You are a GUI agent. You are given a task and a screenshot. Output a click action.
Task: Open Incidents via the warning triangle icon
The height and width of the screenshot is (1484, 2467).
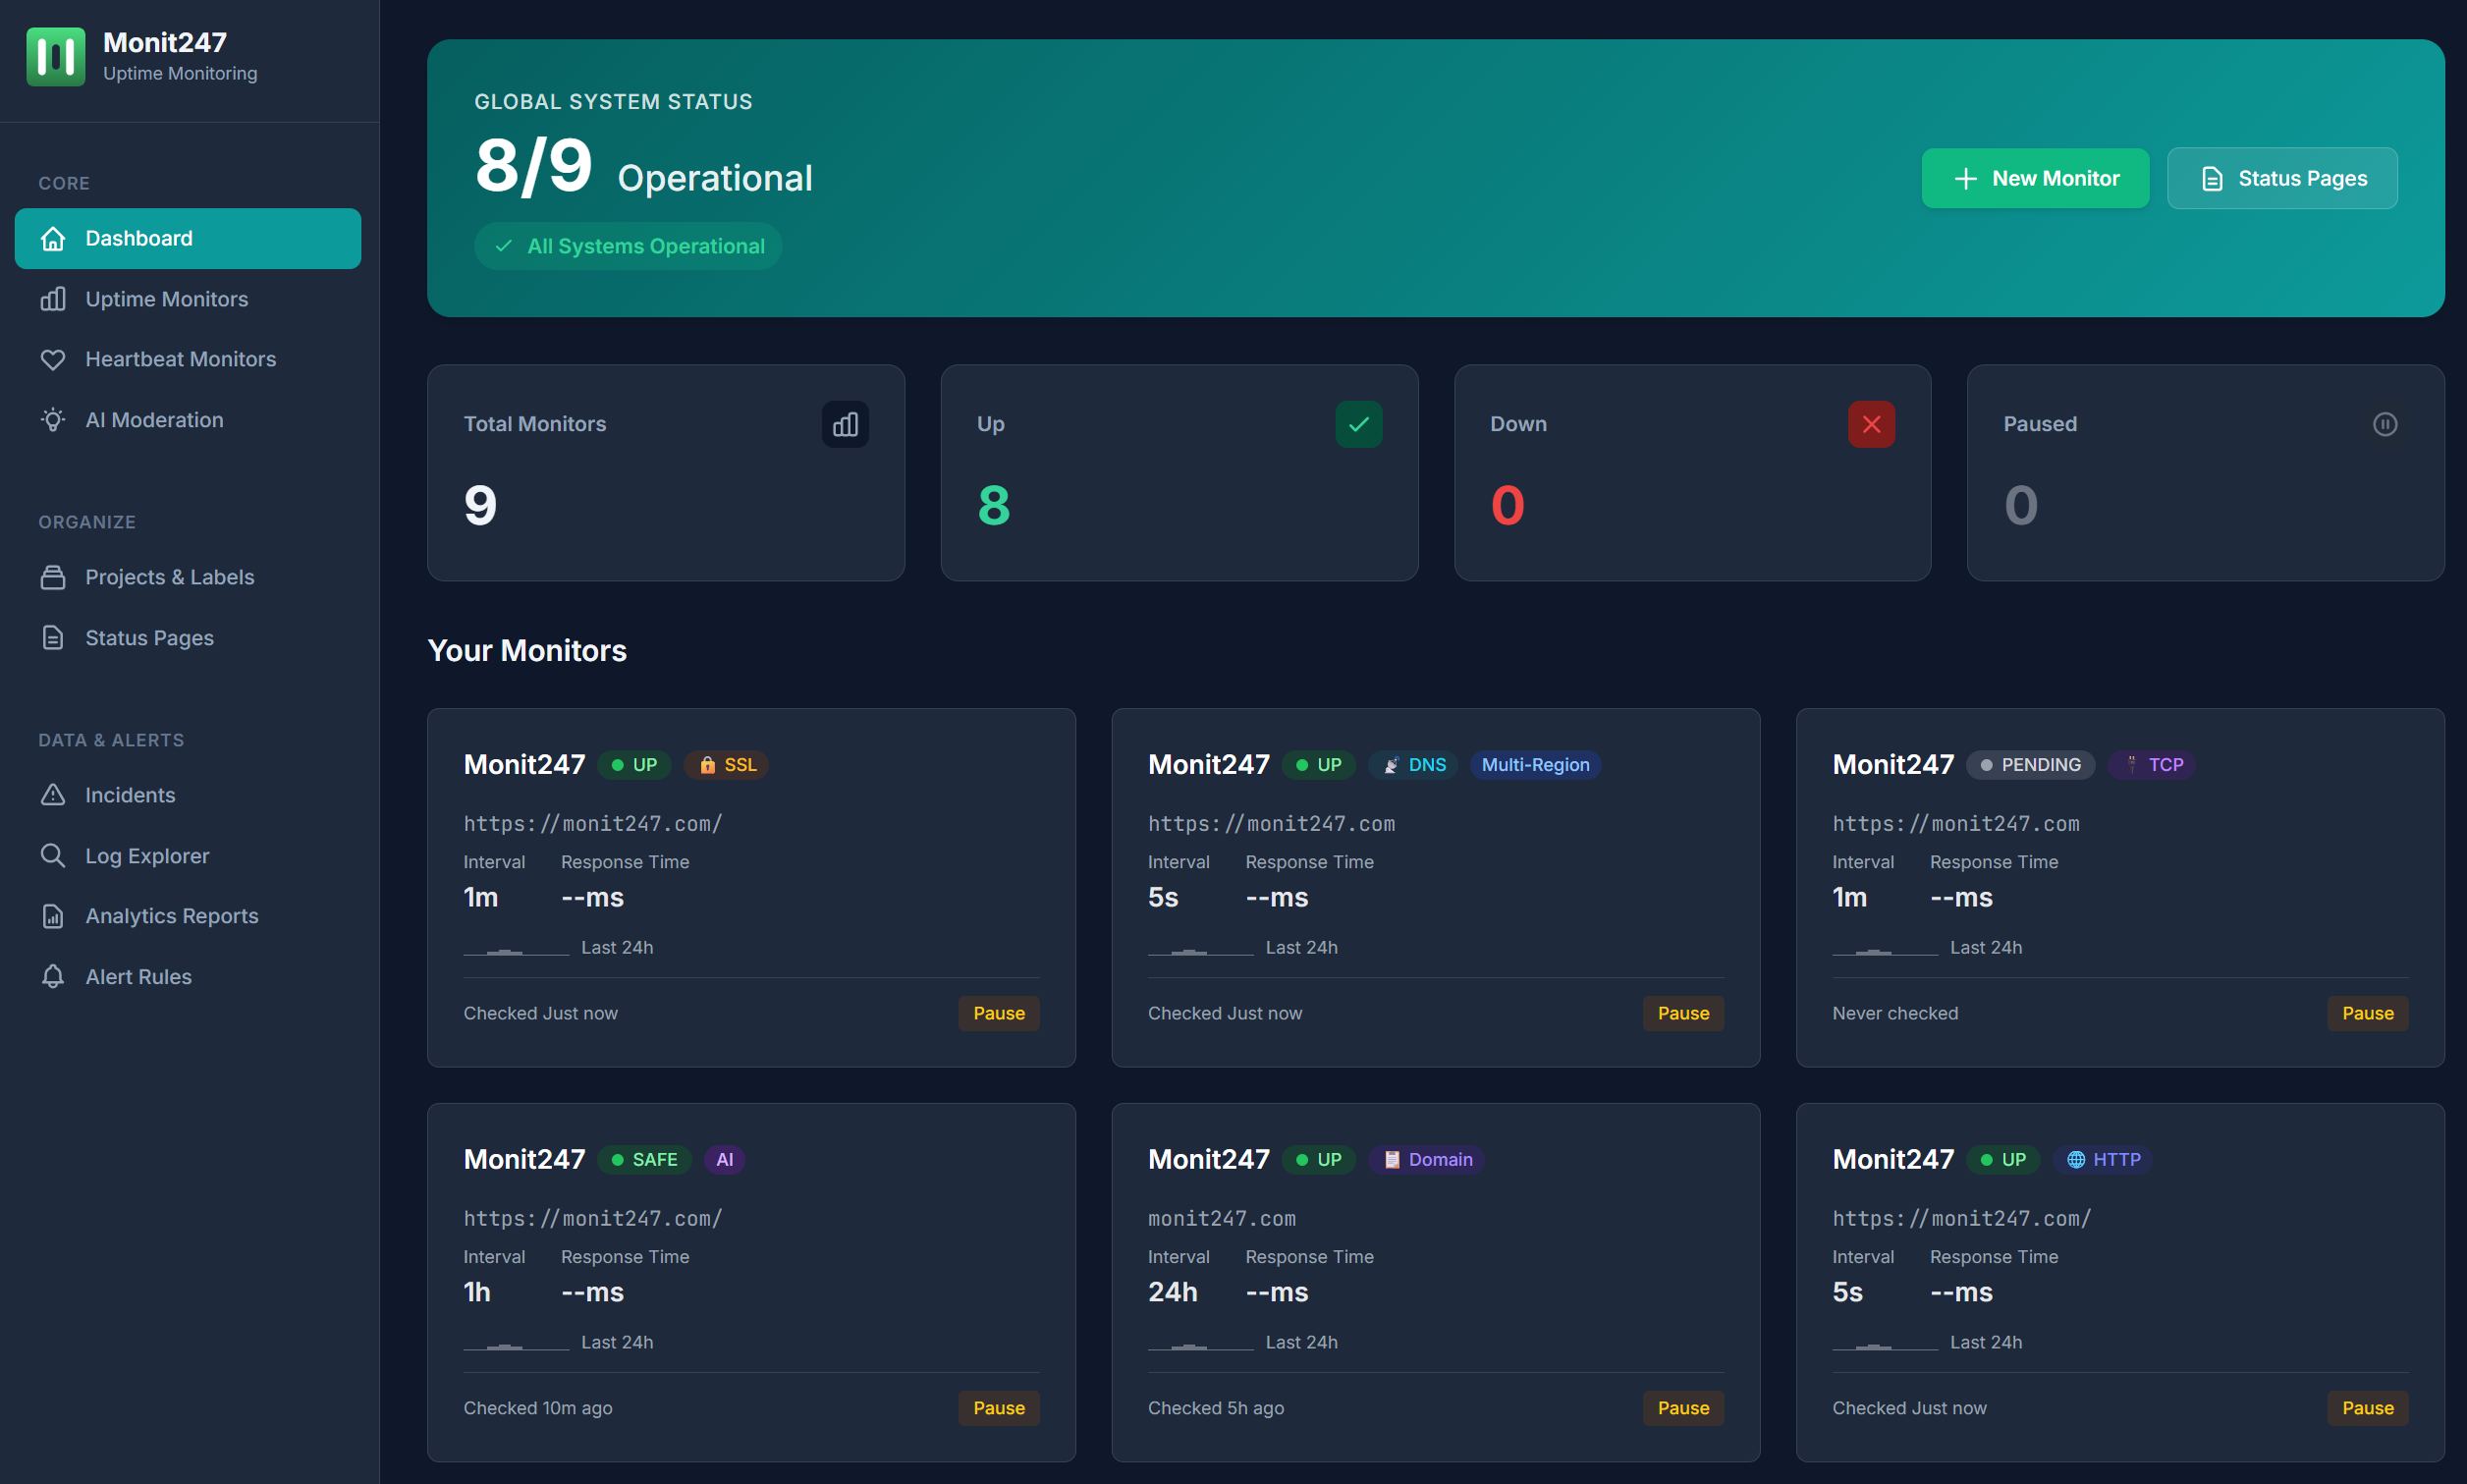(x=53, y=795)
